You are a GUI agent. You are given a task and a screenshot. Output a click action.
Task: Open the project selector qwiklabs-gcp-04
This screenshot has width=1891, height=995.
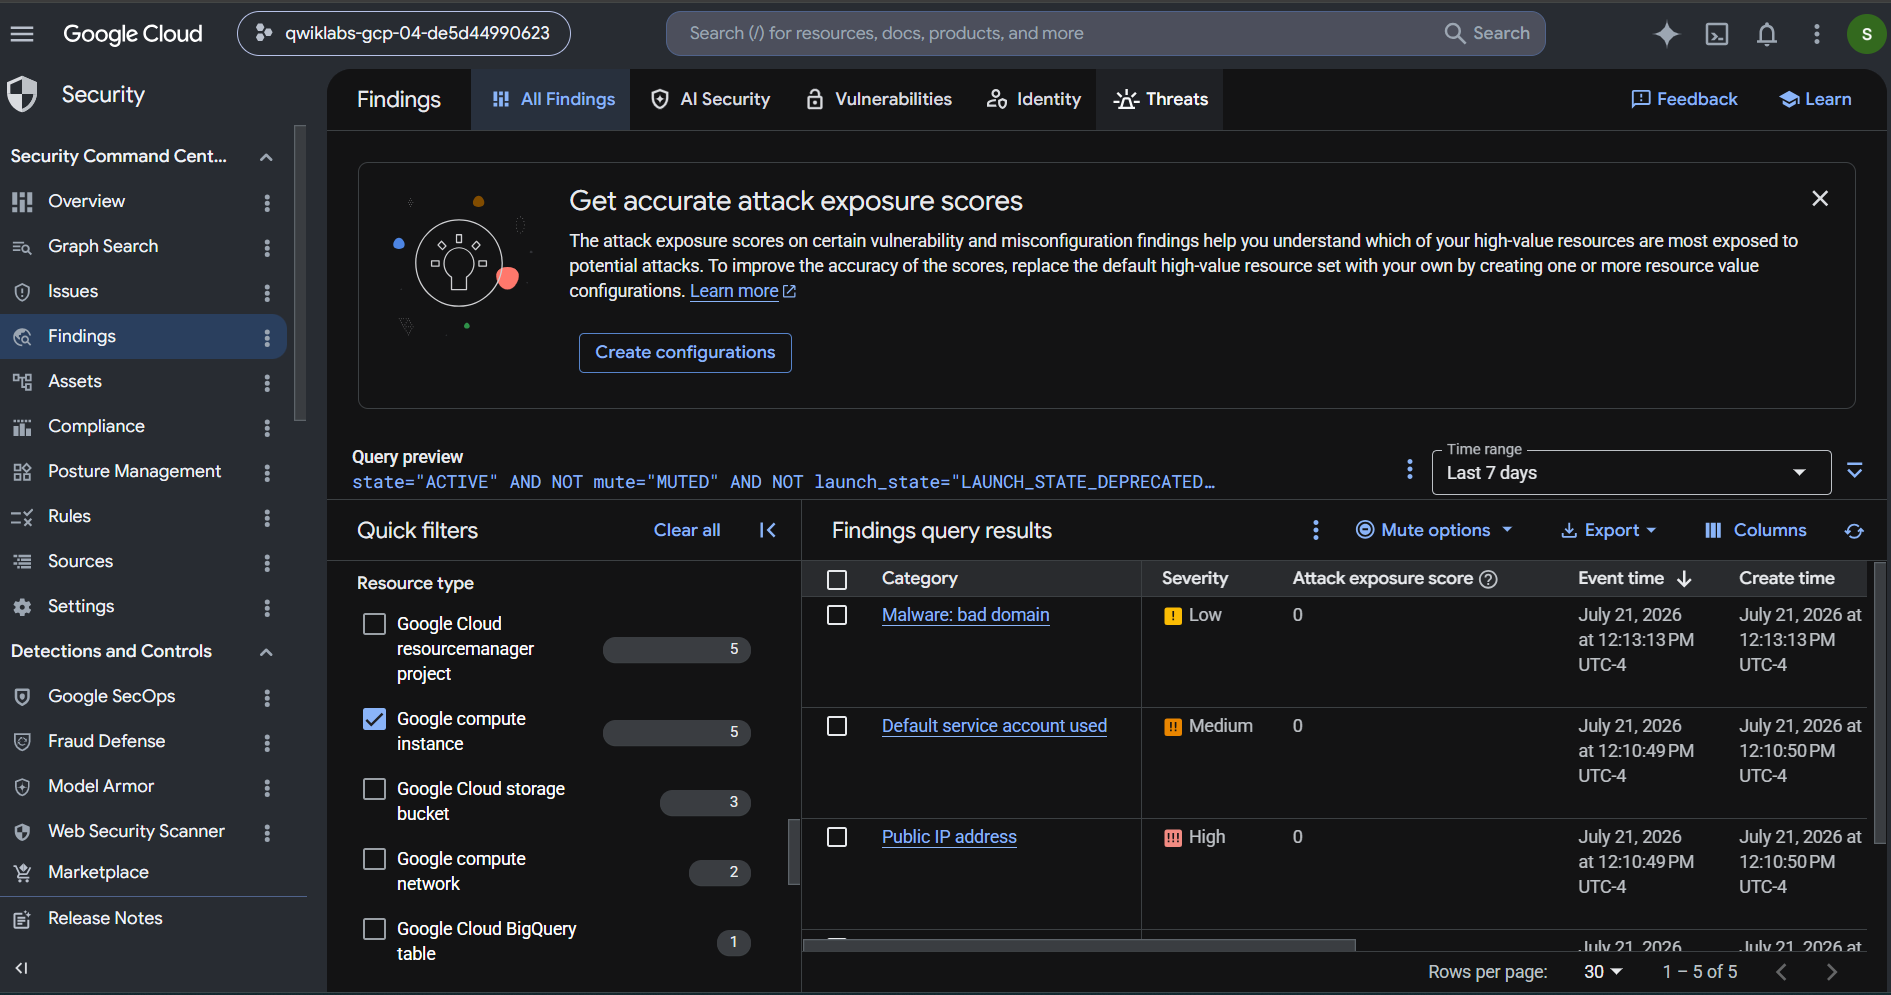[x=404, y=33]
